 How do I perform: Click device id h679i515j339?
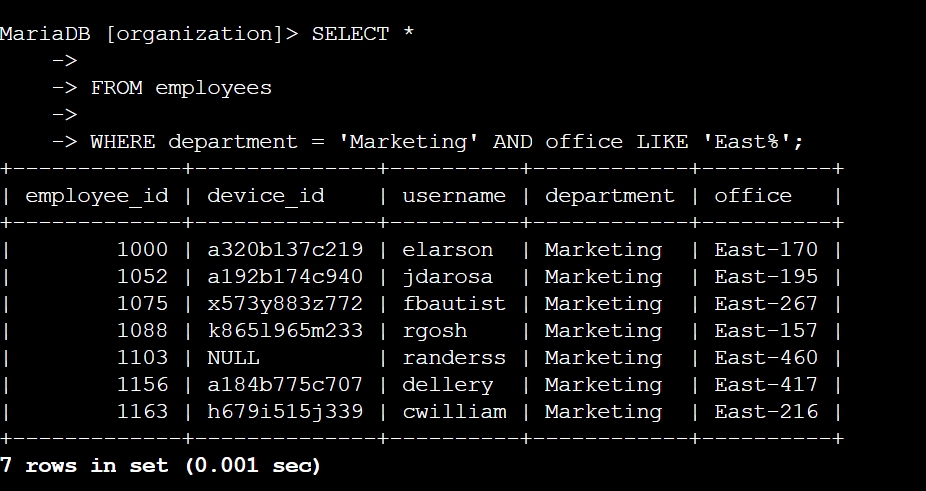point(285,412)
